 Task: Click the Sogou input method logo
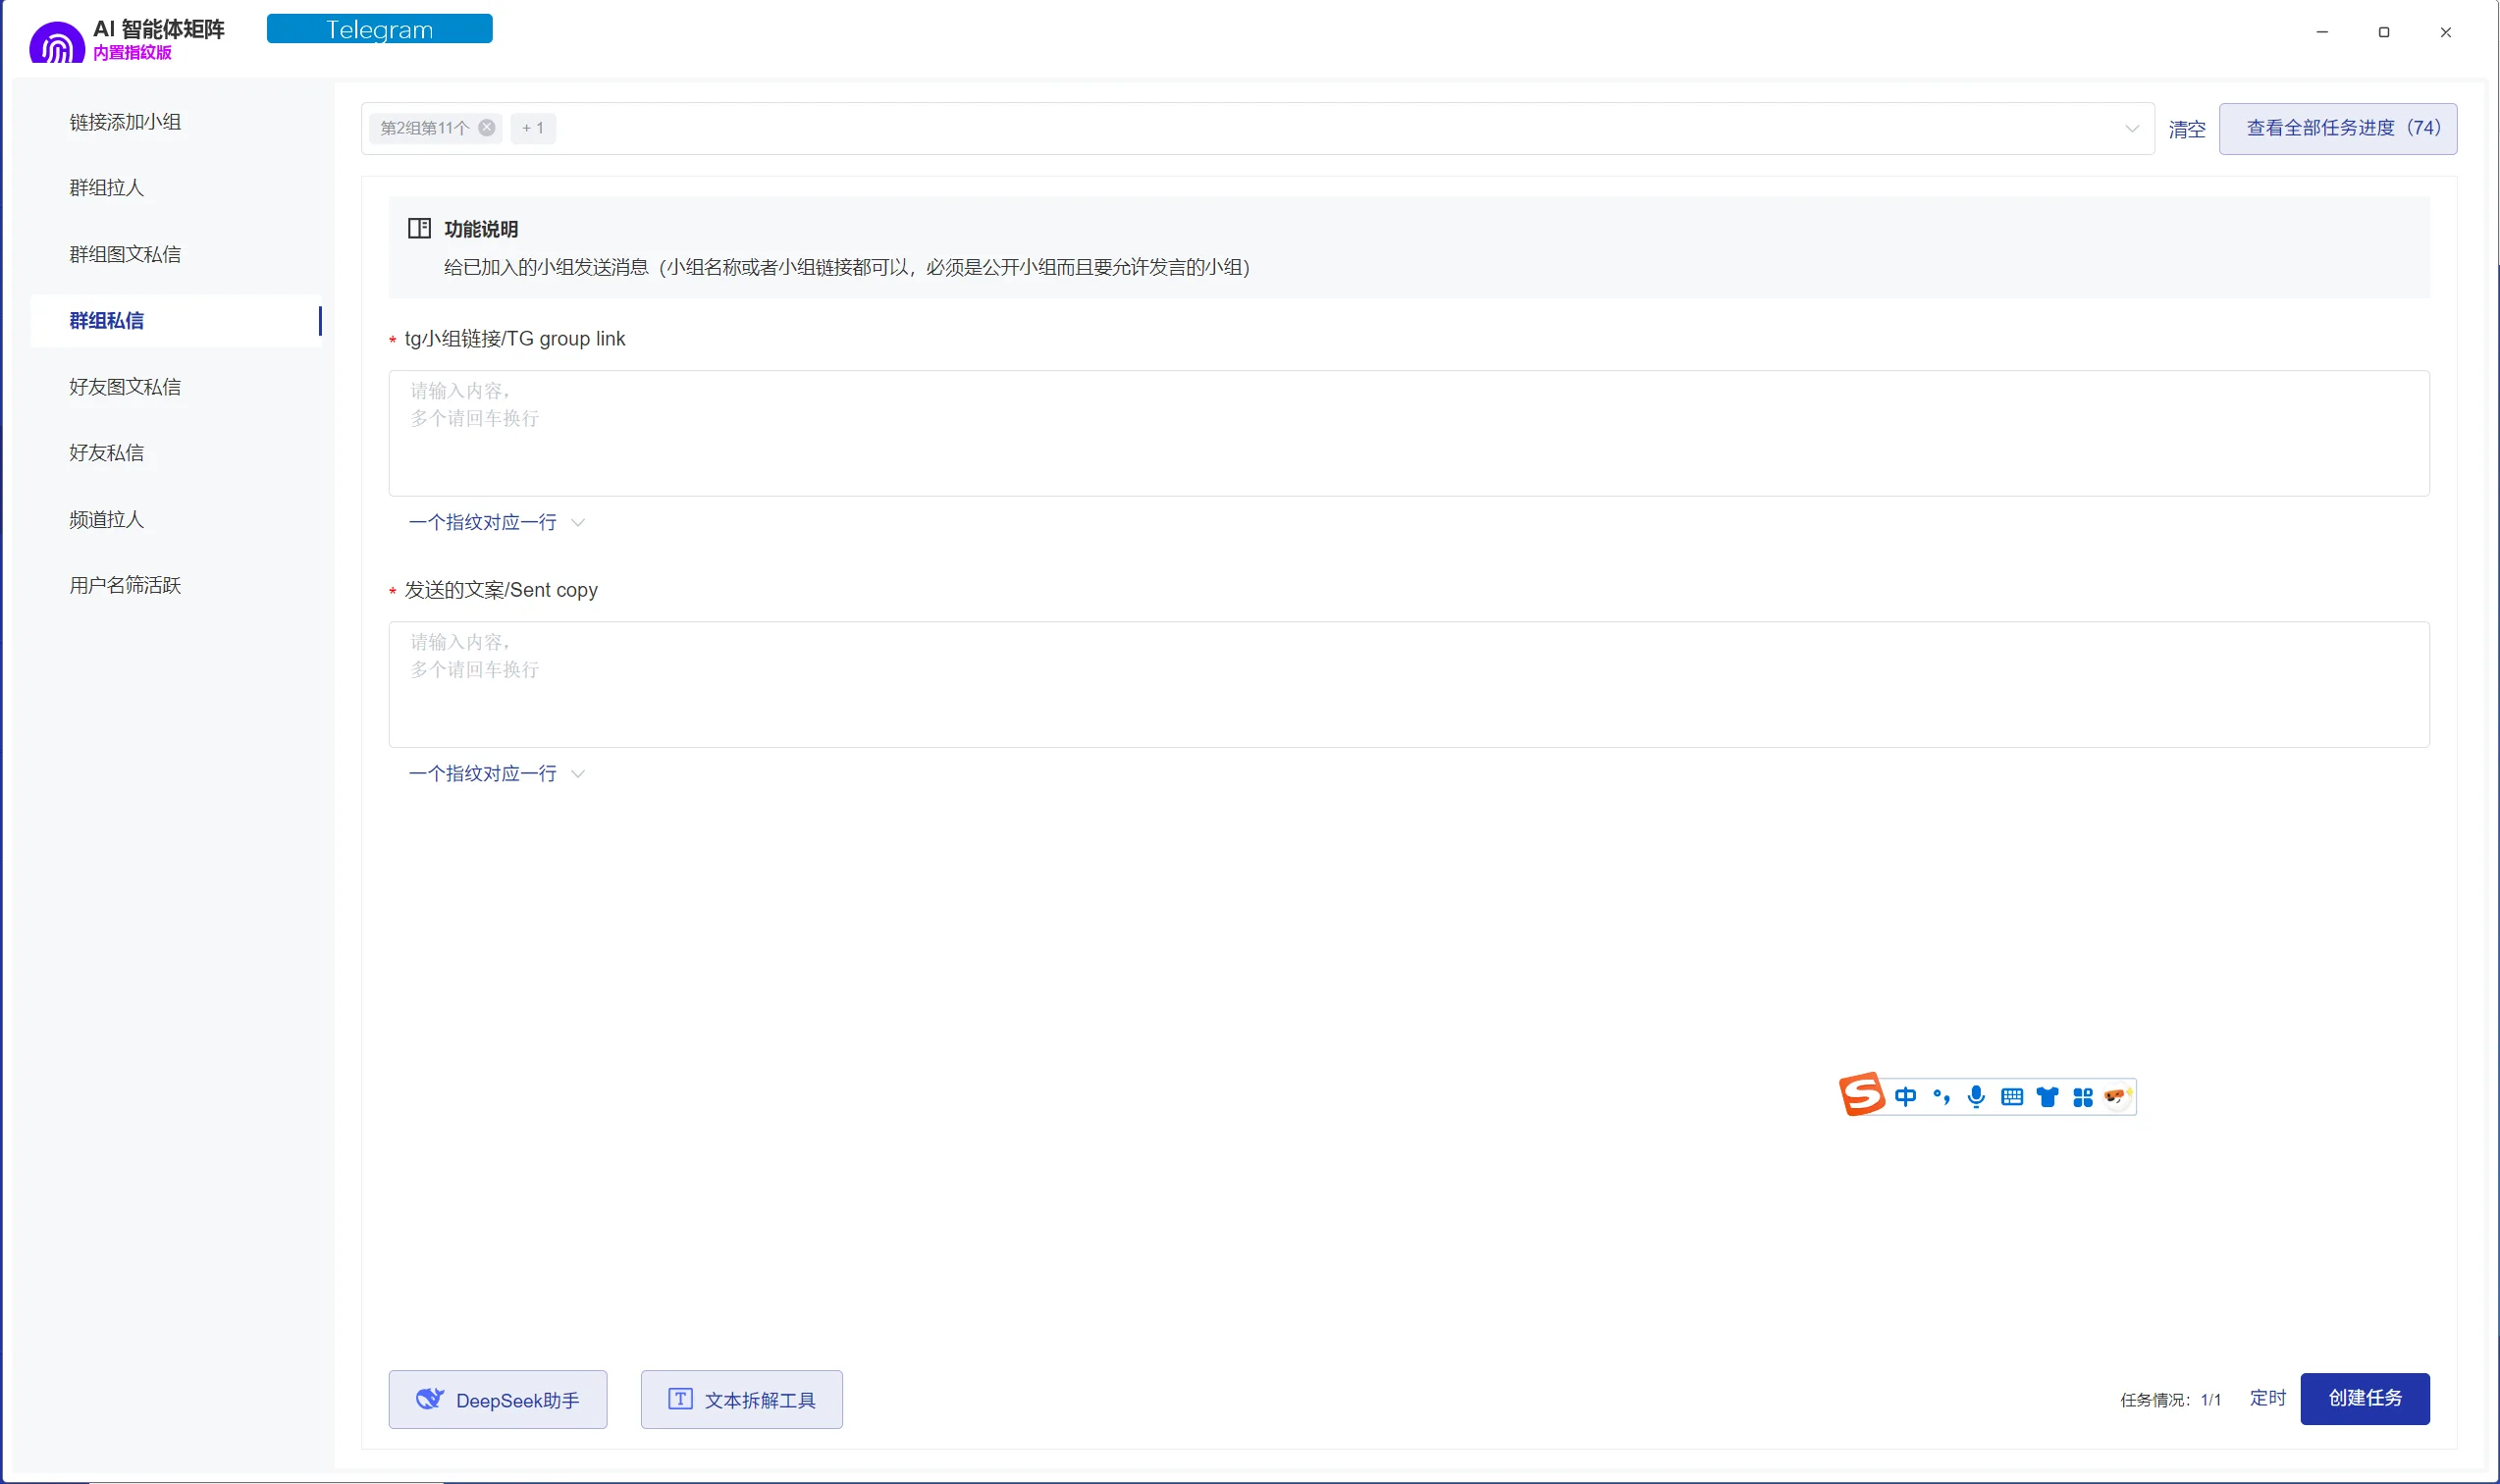click(1861, 1095)
